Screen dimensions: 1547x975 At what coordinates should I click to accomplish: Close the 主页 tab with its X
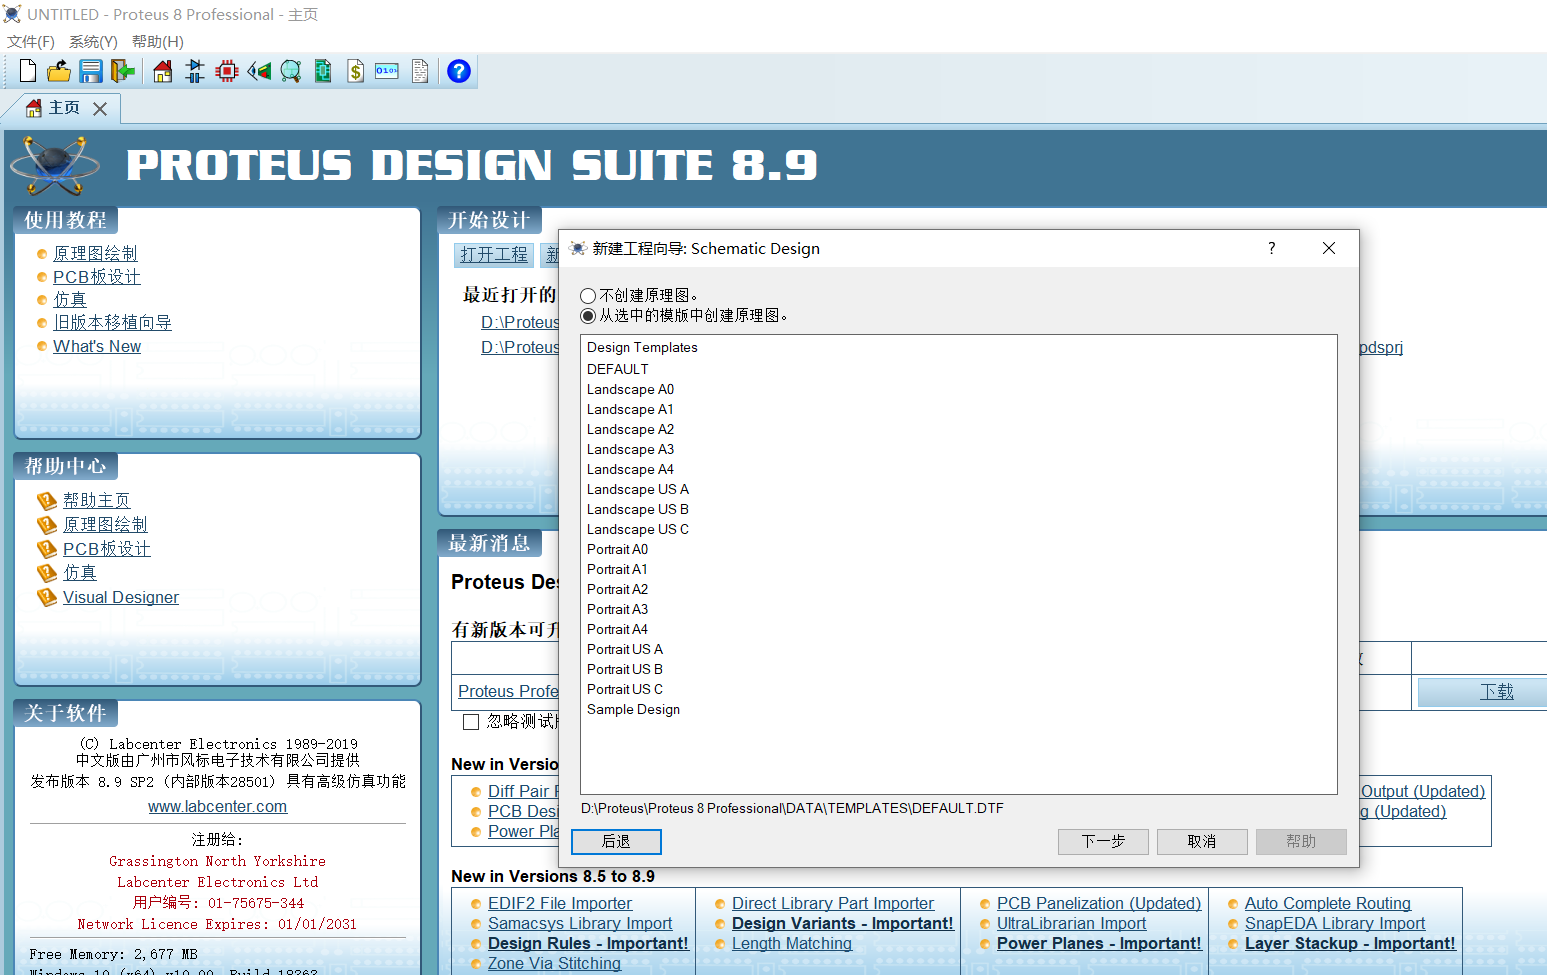coord(100,109)
